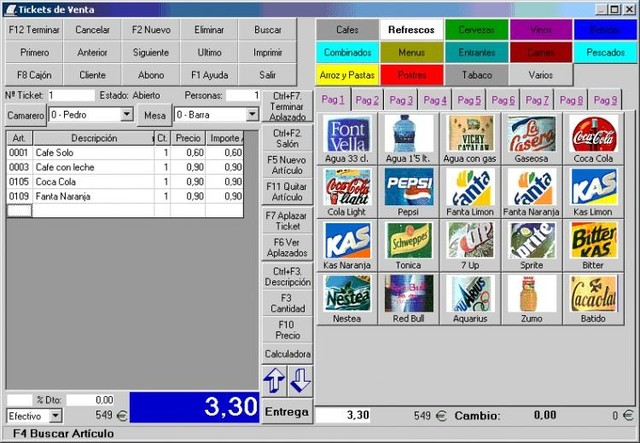Select the green Cervezas category

(x=476, y=30)
